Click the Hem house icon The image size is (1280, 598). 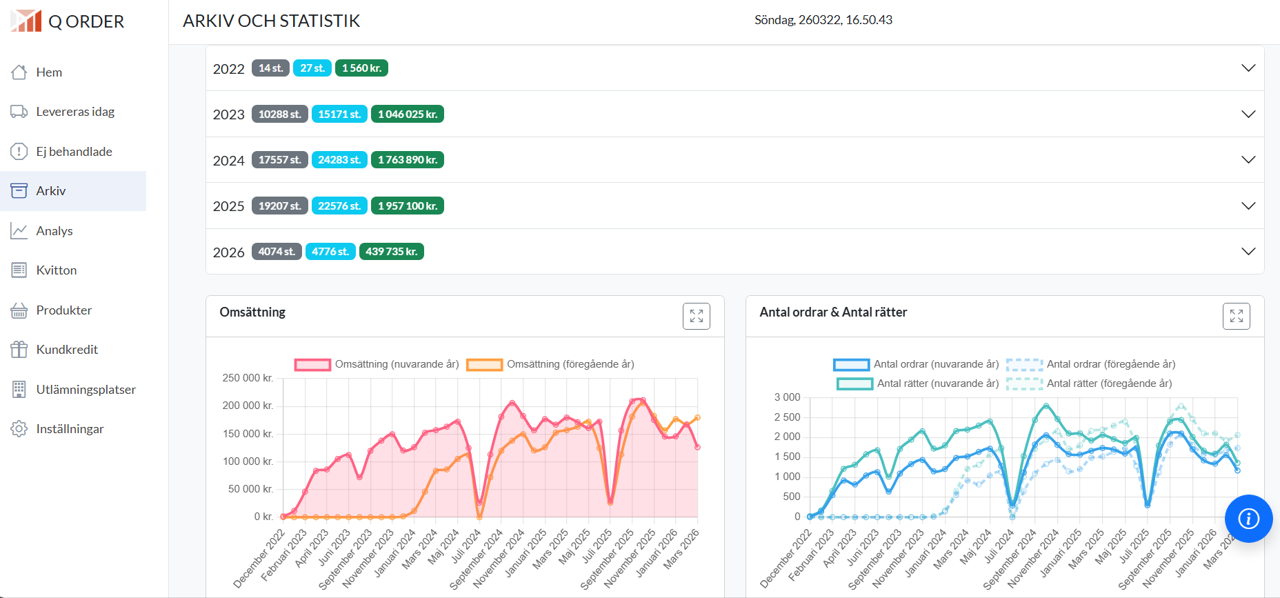pyautogui.click(x=18, y=72)
